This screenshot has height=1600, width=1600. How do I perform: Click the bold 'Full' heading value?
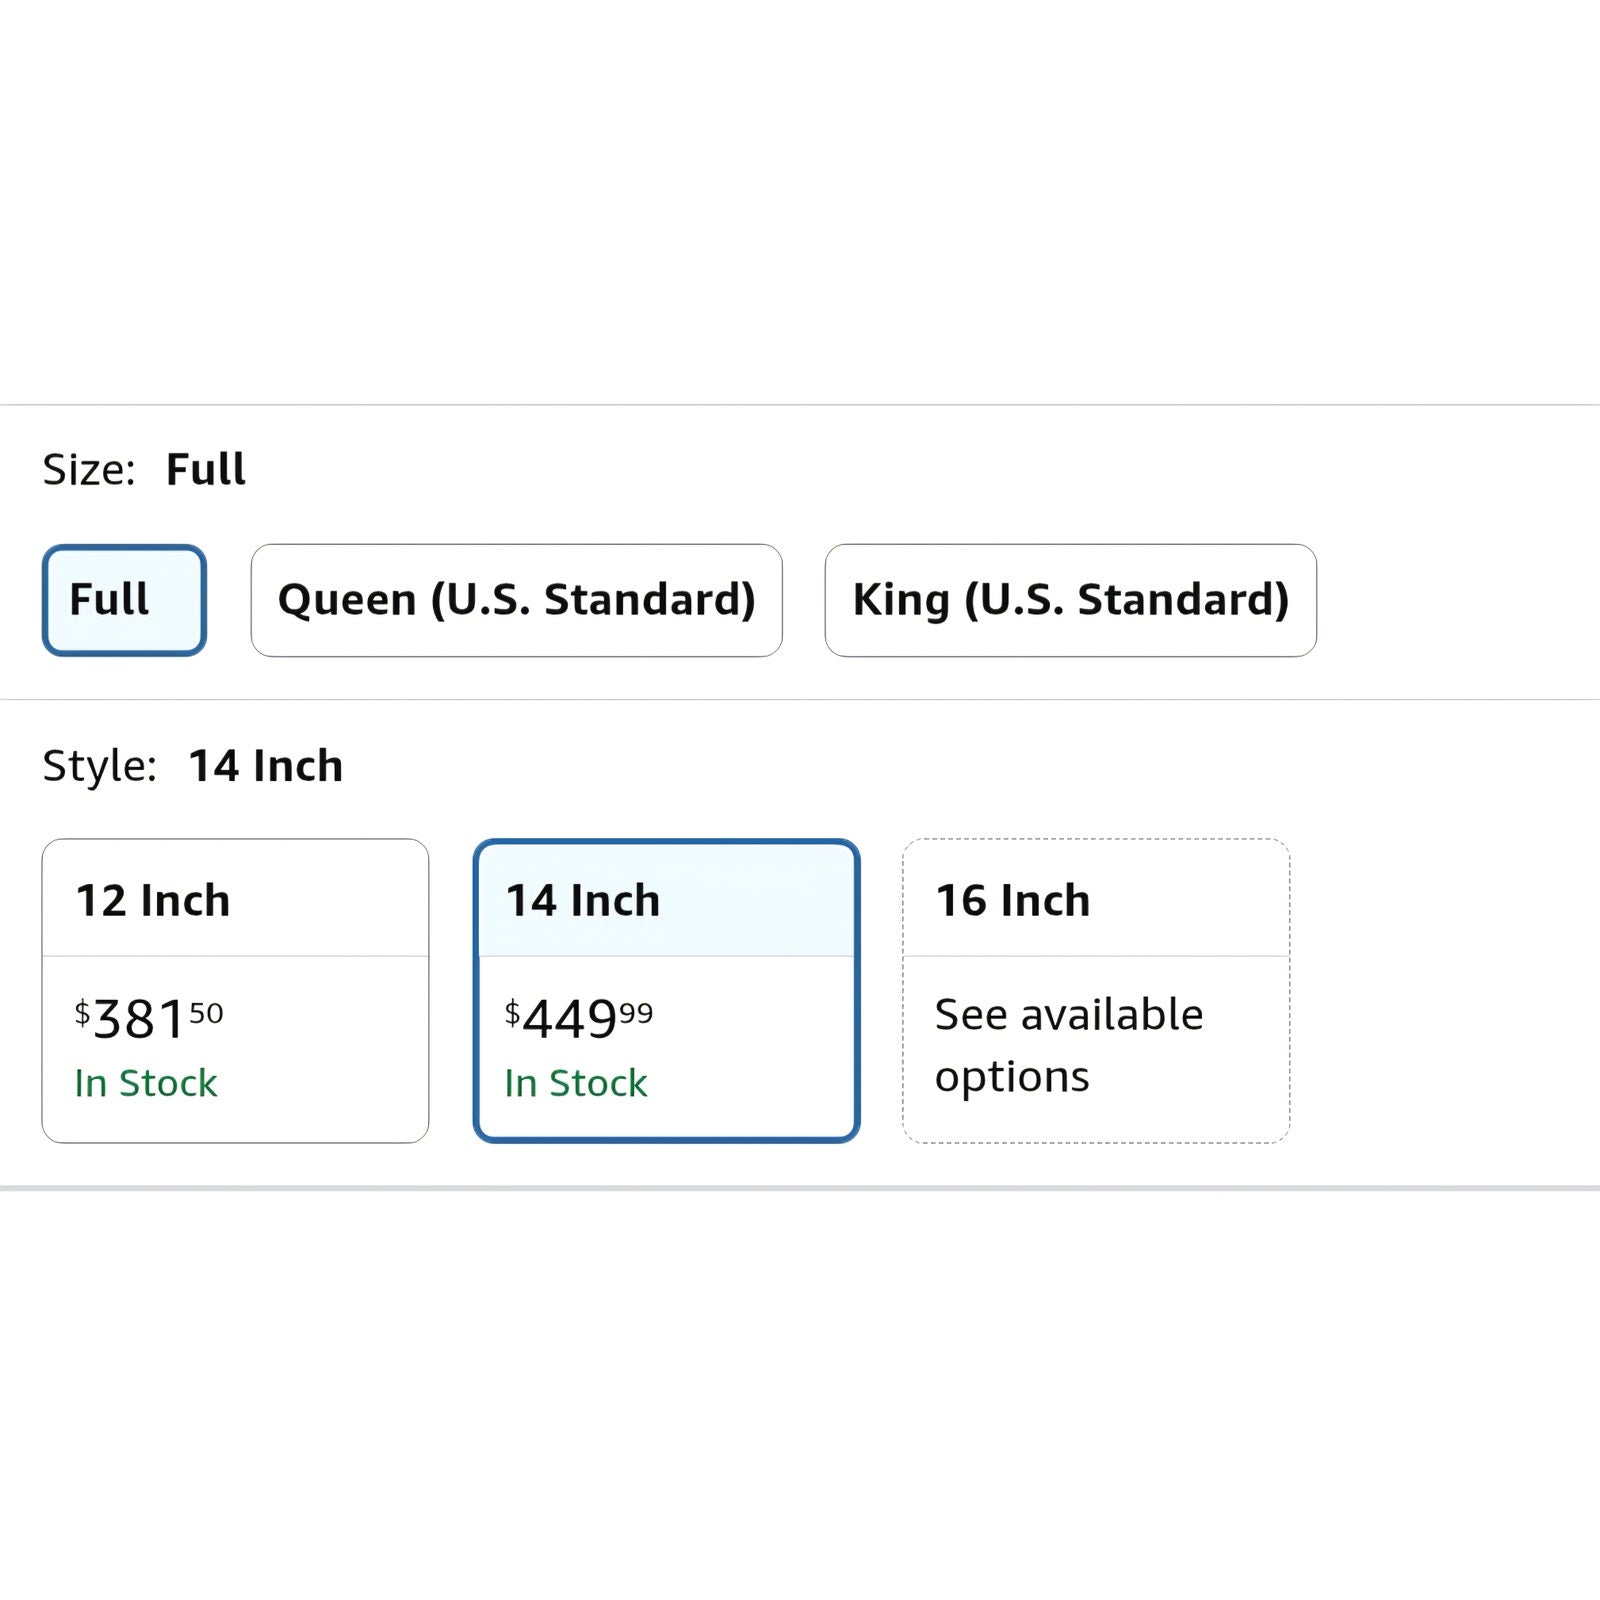coord(205,469)
